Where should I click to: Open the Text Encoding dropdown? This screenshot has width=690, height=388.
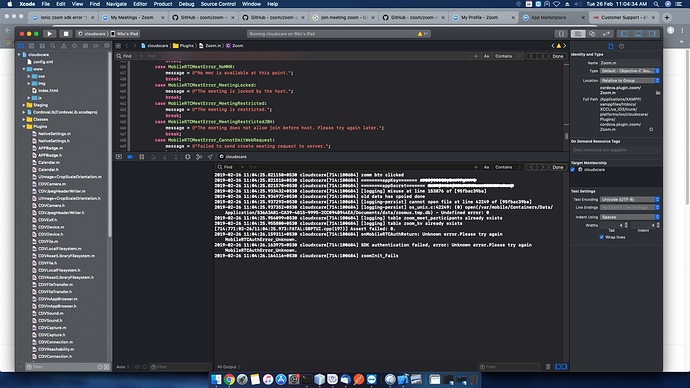point(630,199)
